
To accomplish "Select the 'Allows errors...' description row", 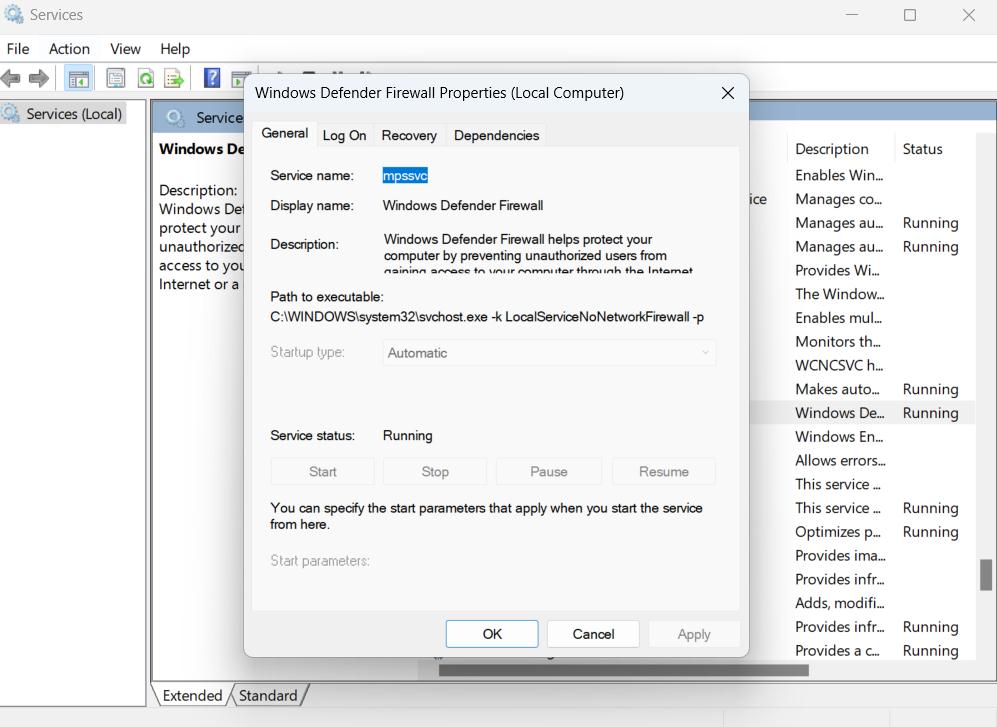I will pos(840,460).
